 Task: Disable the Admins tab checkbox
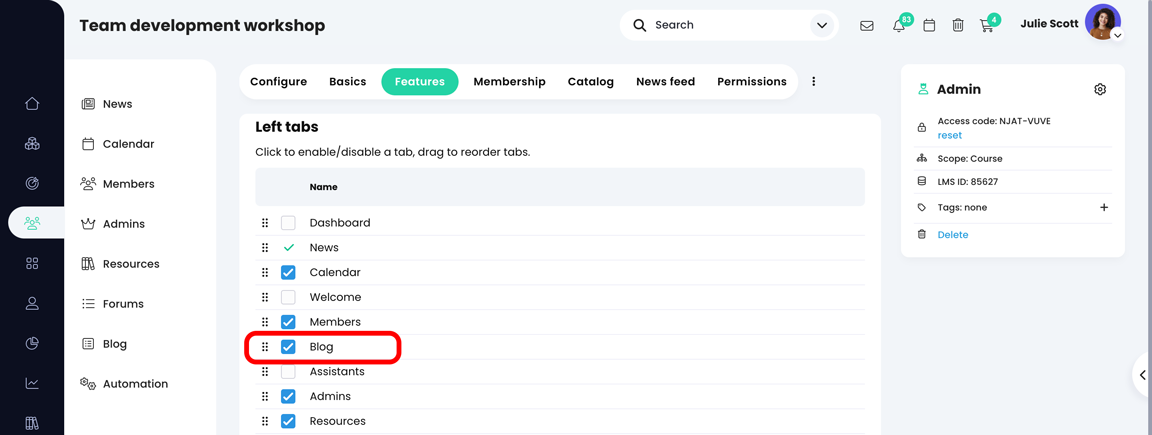point(288,397)
